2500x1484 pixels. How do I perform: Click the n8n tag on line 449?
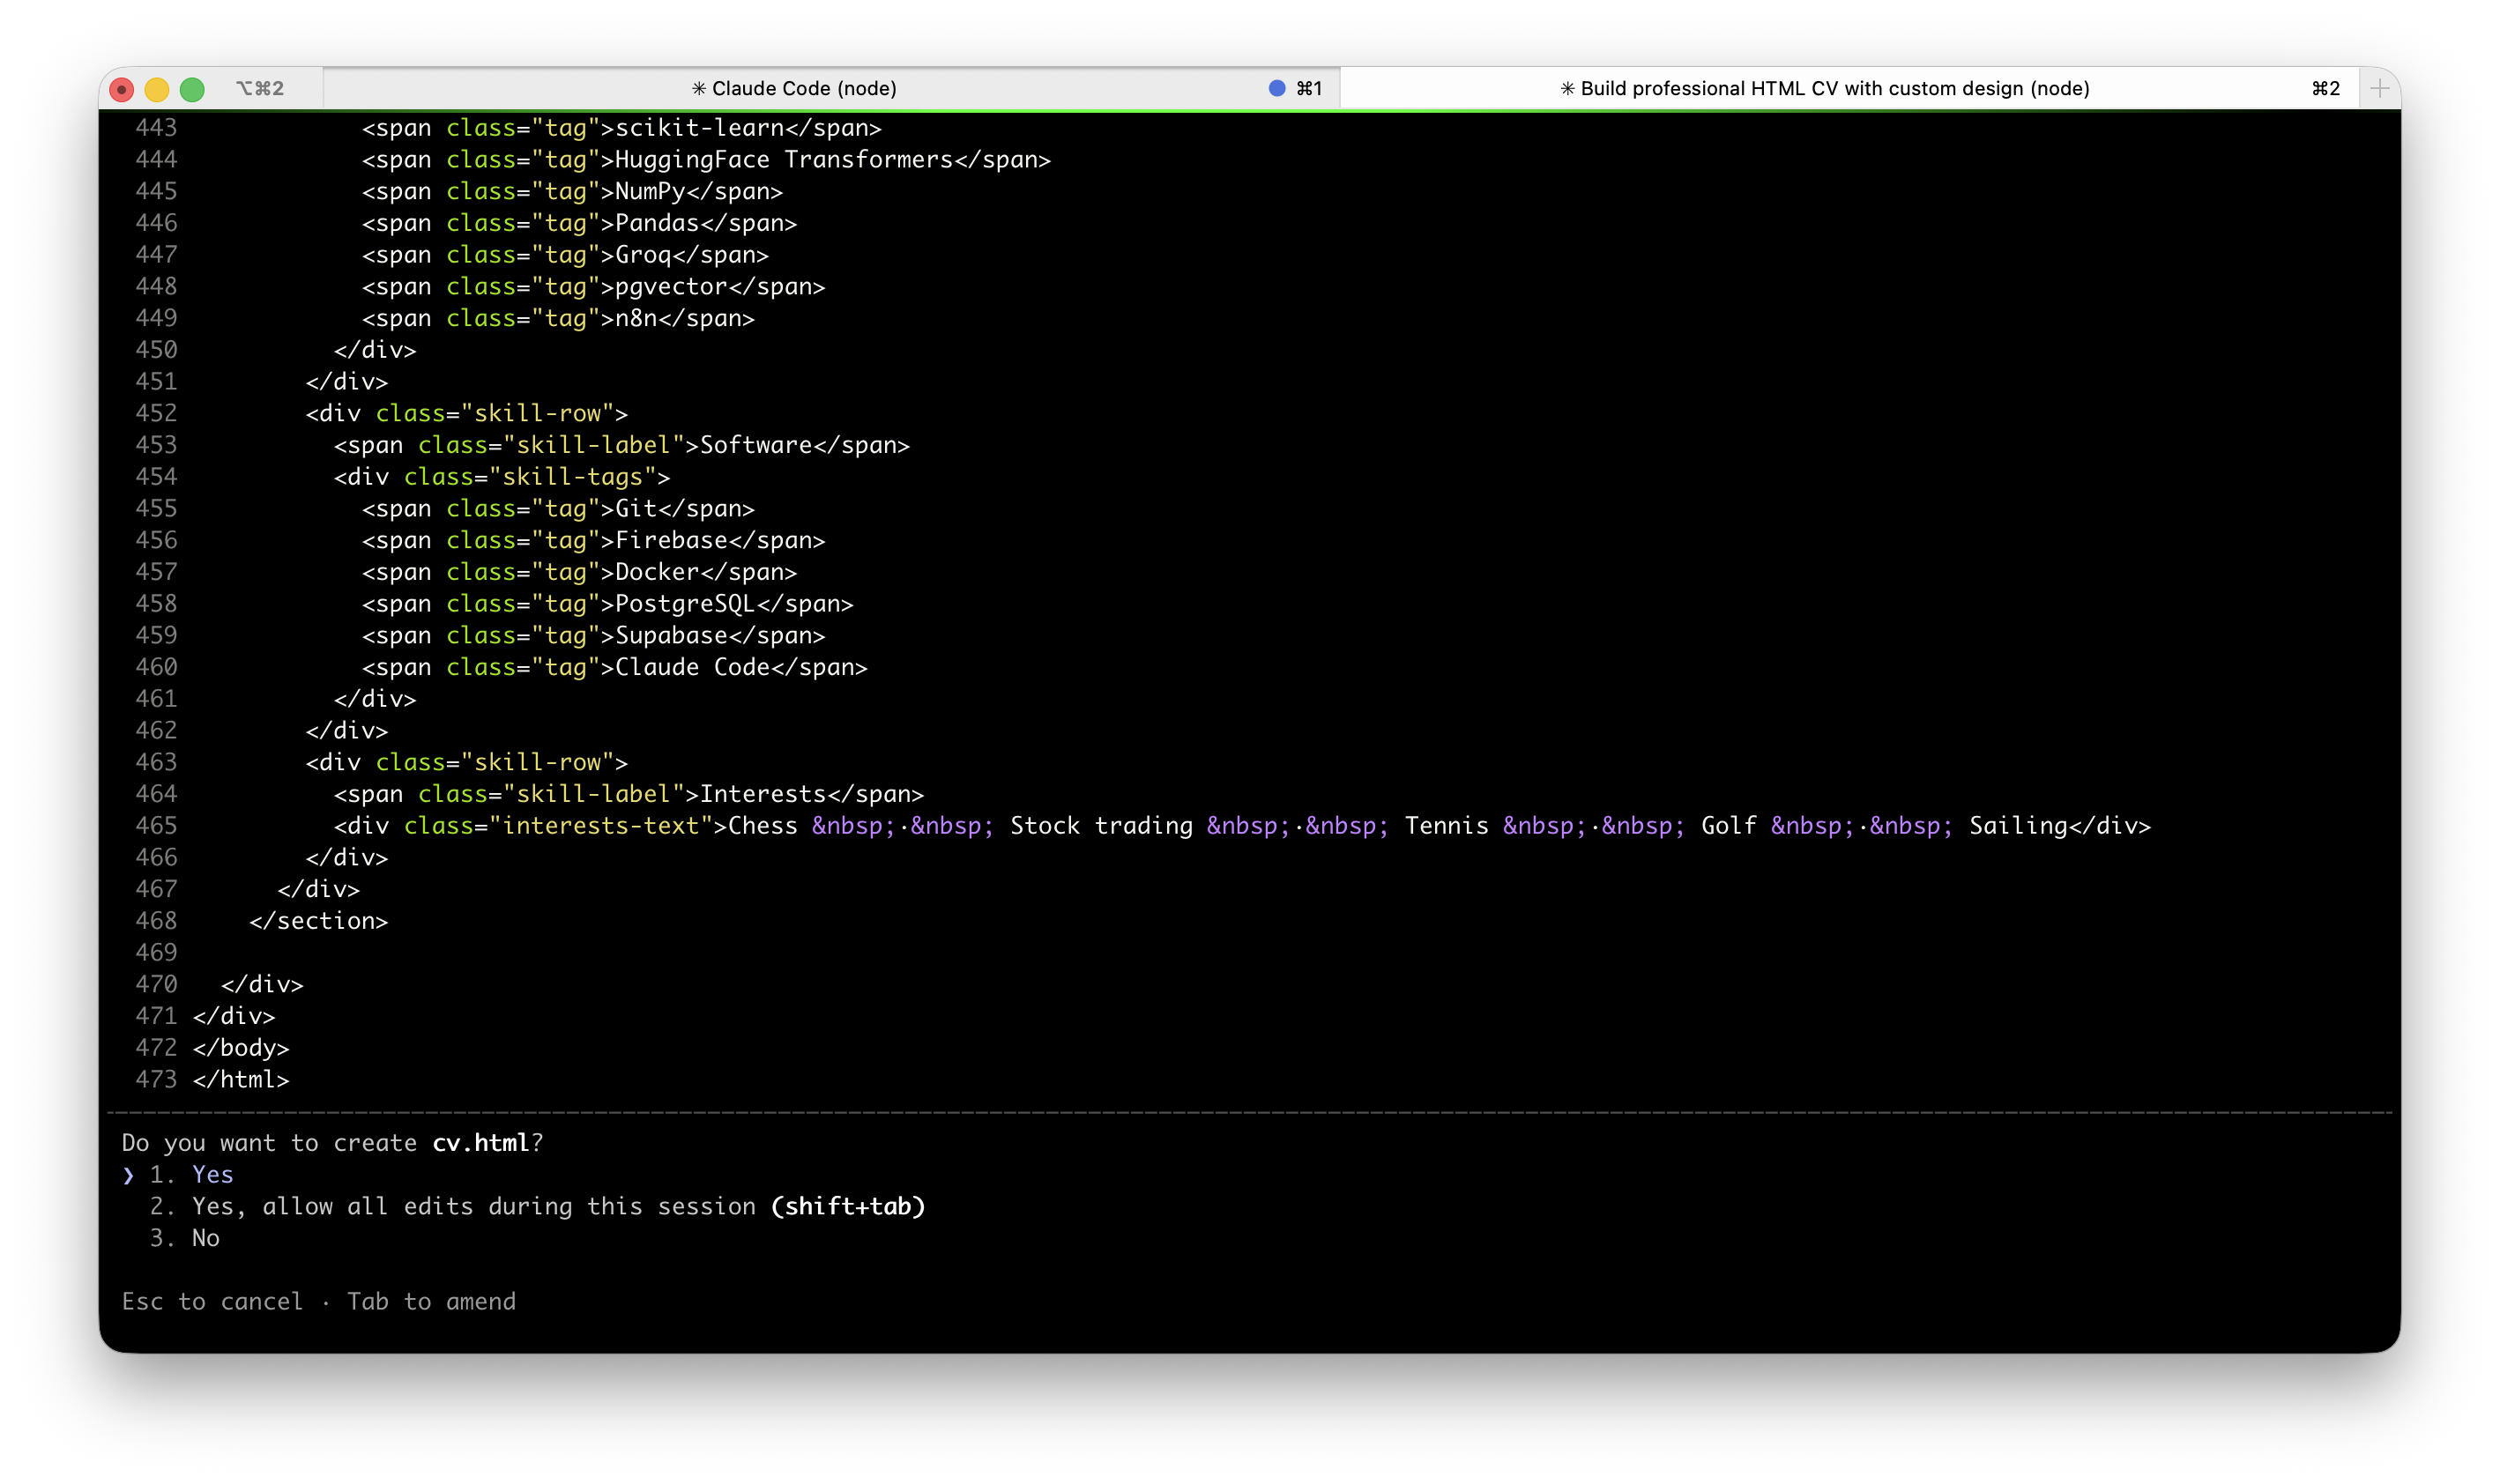558,318
